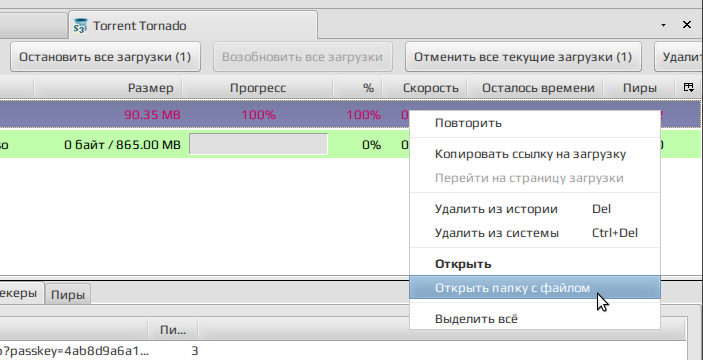Click Отменить все текущие загрузки (1) button
Image resolution: width=703 pixels, height=360 pixels.
point(523,57)
